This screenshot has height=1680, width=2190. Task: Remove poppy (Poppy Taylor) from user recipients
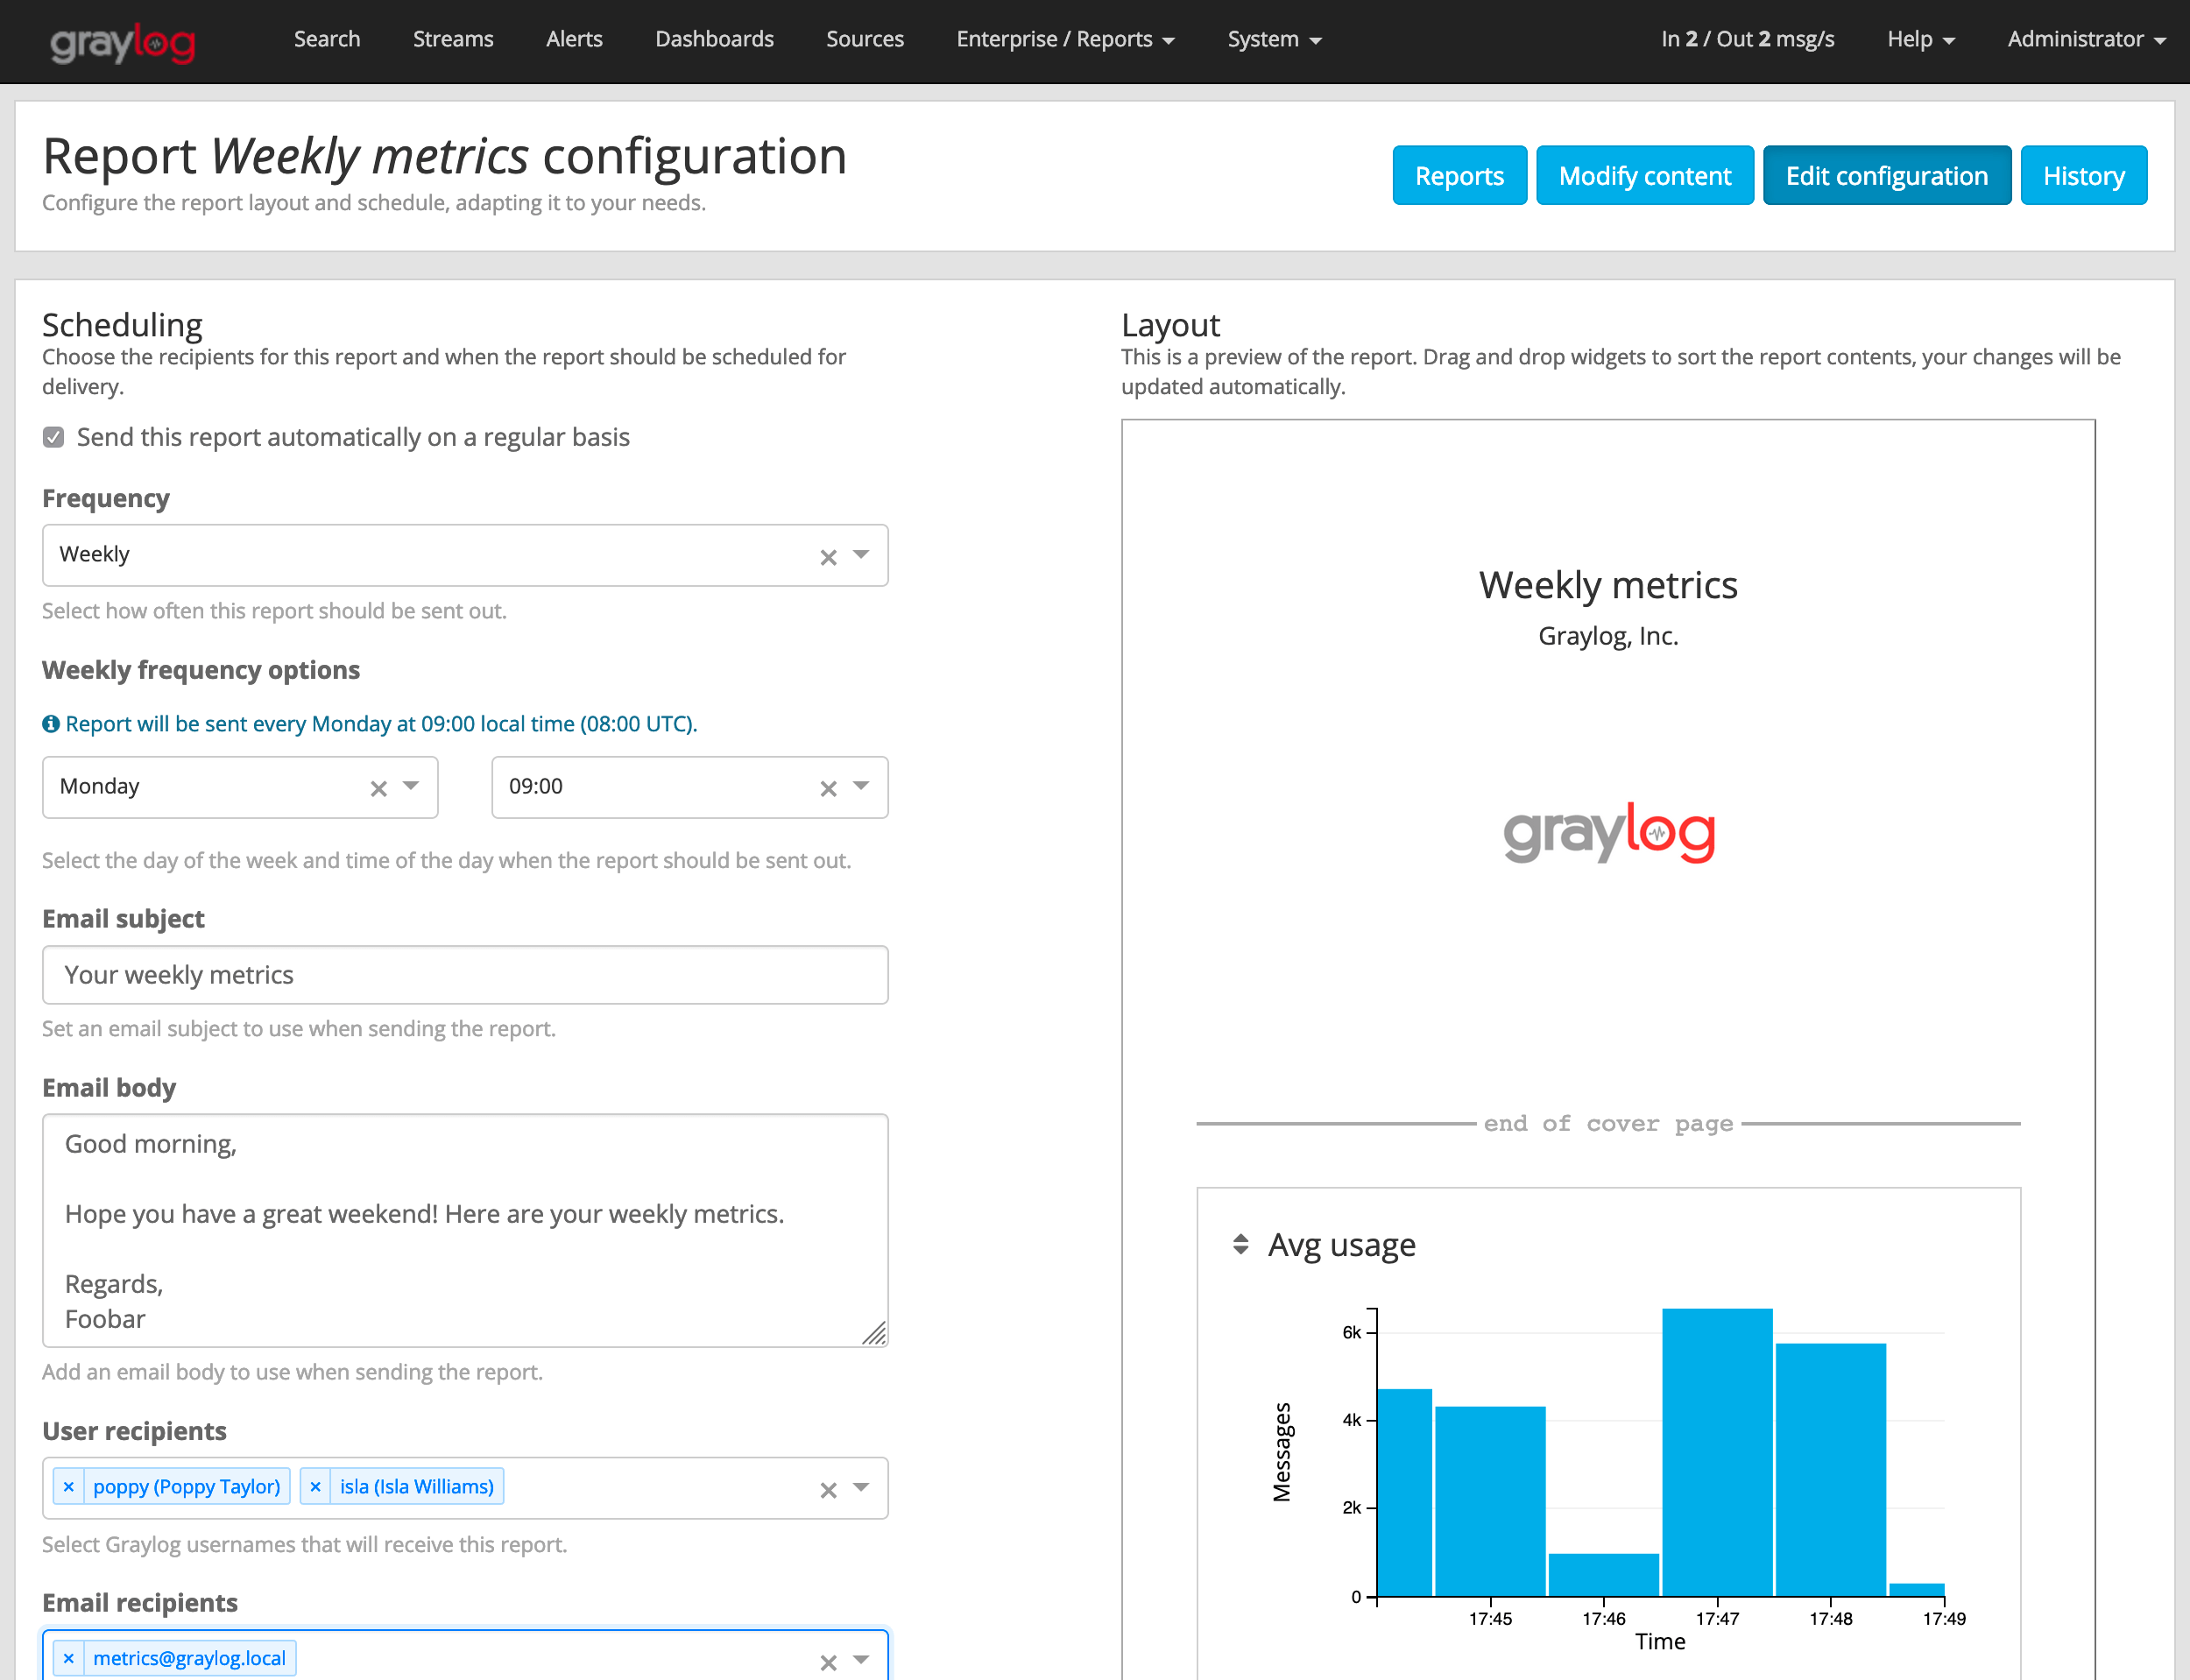click(x=68, y=1486)
